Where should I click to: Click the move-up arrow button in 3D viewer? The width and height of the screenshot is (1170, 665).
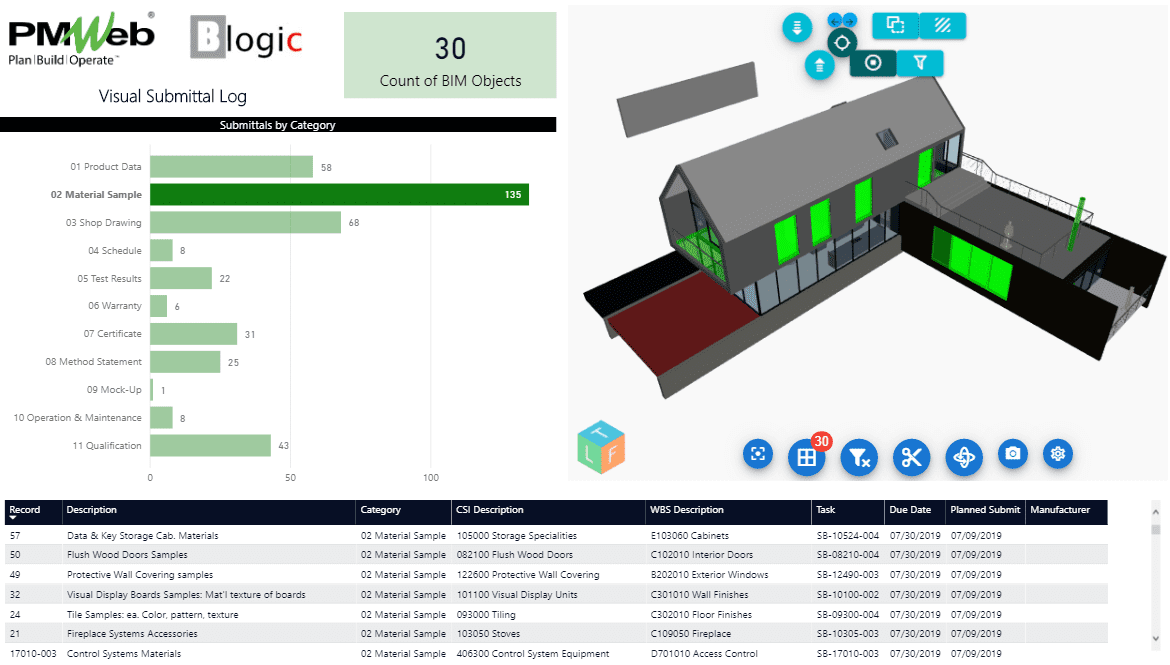tap(819, 66)
